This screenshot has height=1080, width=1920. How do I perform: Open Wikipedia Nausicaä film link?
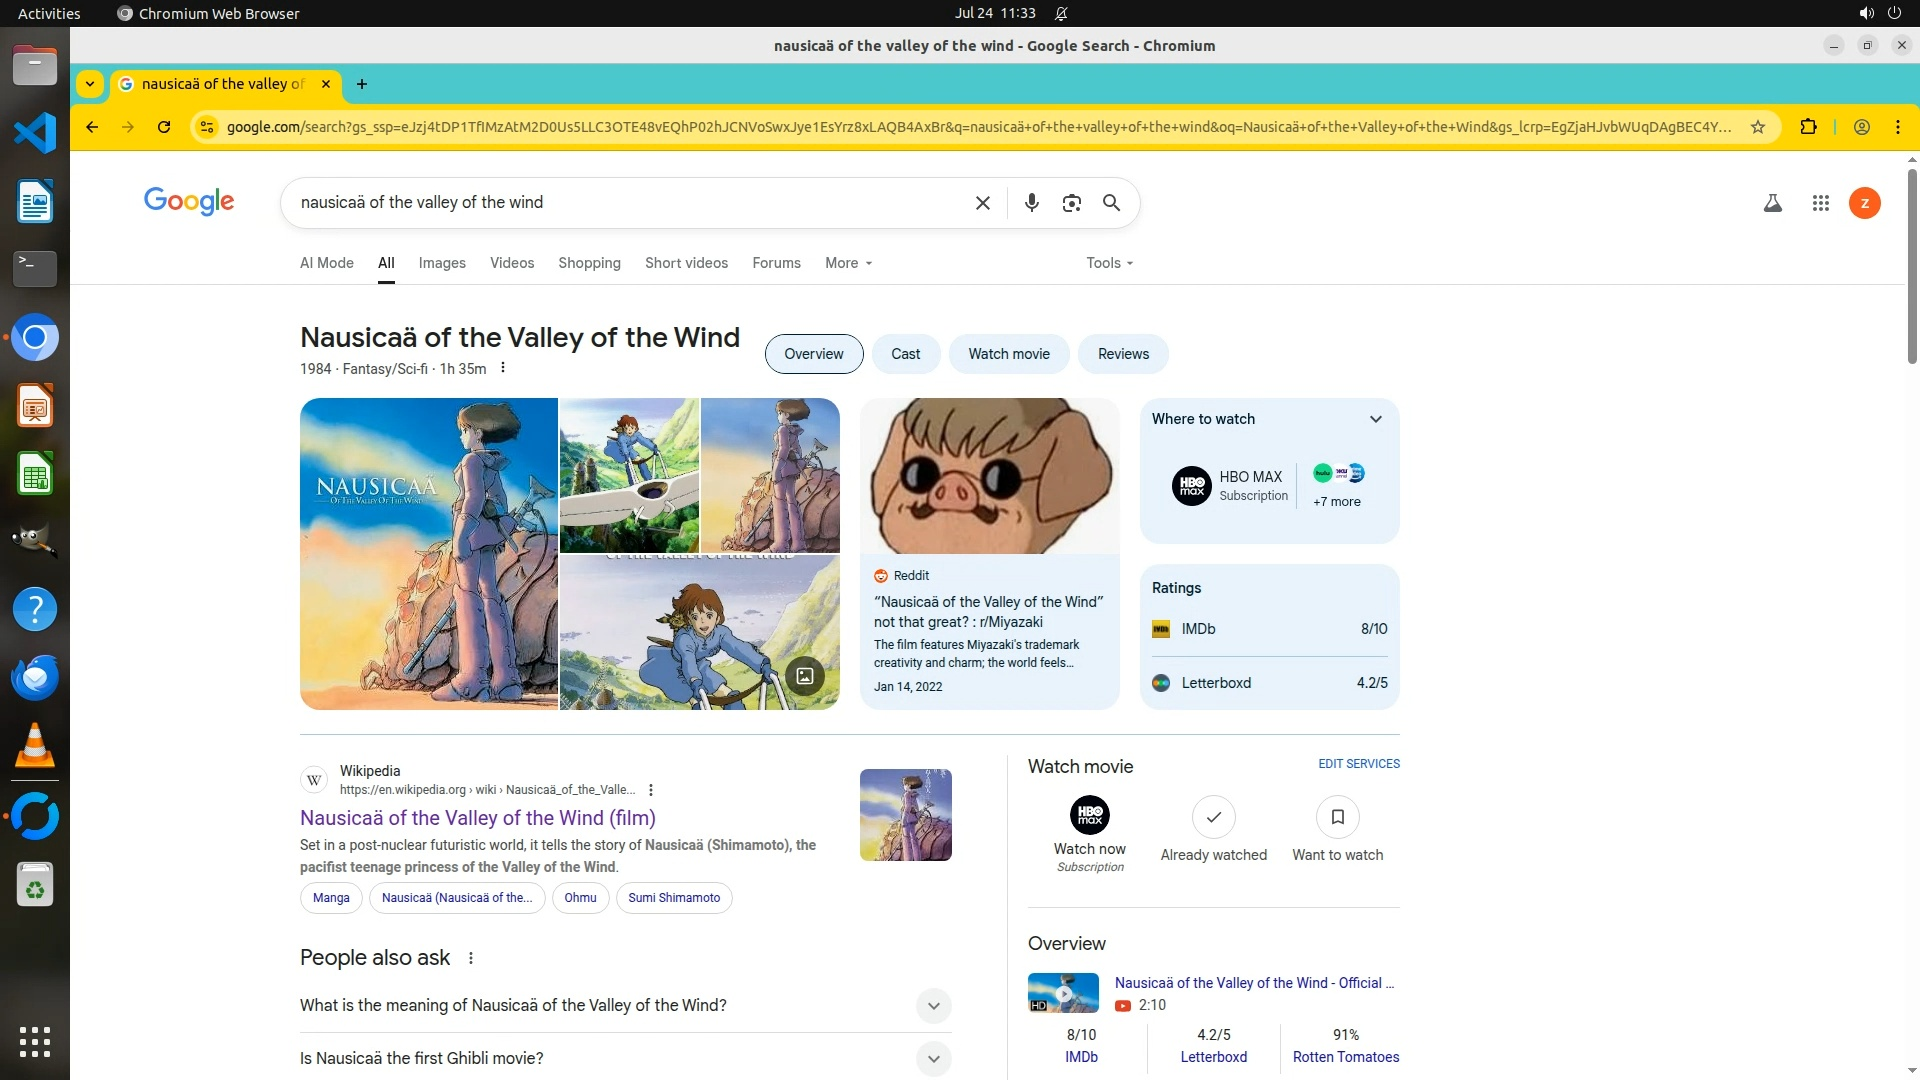coord(477,818)
